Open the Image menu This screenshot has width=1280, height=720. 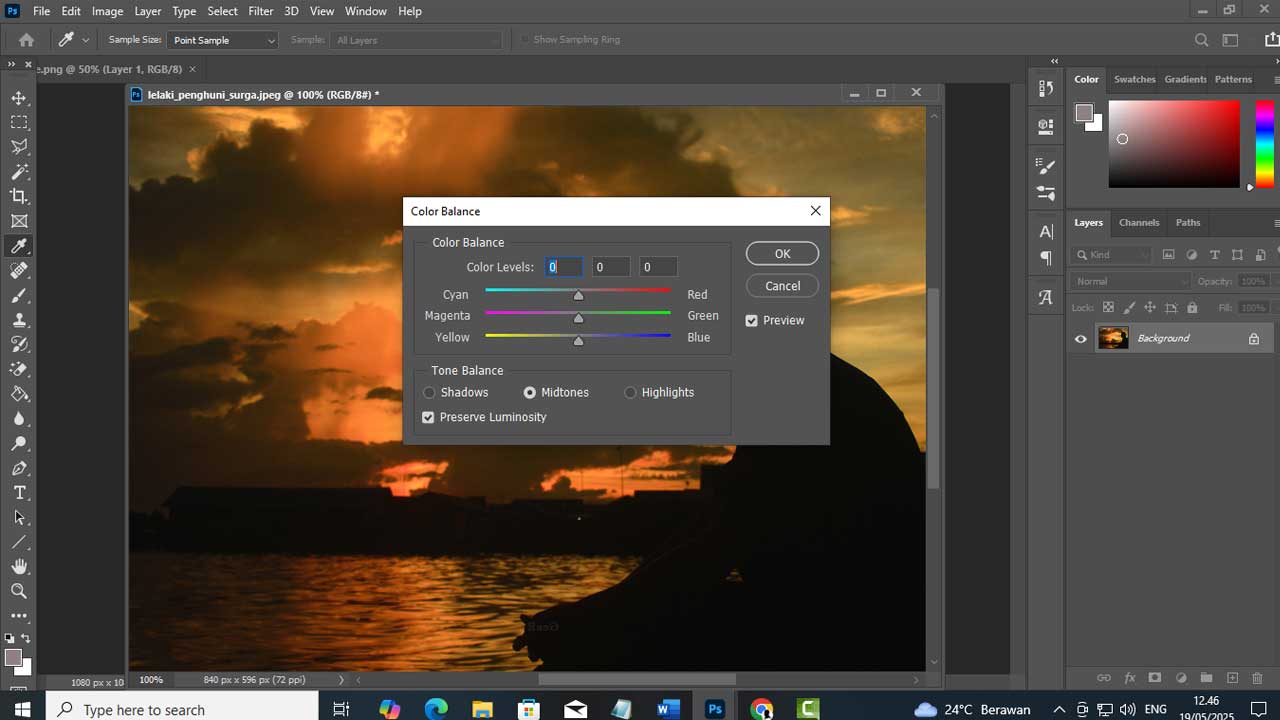pyautogui.click(x=107, y=11)
